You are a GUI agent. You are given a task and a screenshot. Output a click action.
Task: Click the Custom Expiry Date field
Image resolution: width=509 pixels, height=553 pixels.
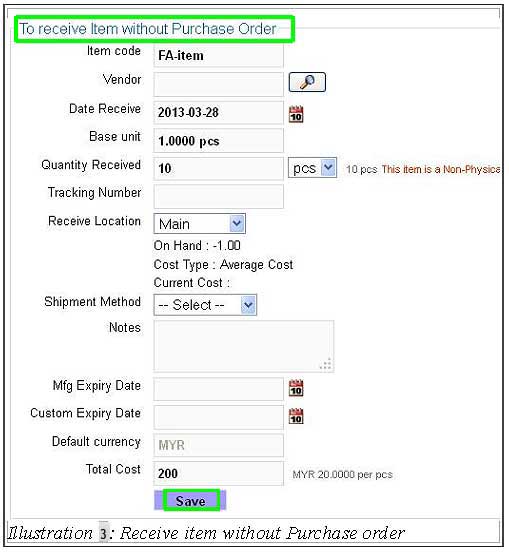[218, 417]
